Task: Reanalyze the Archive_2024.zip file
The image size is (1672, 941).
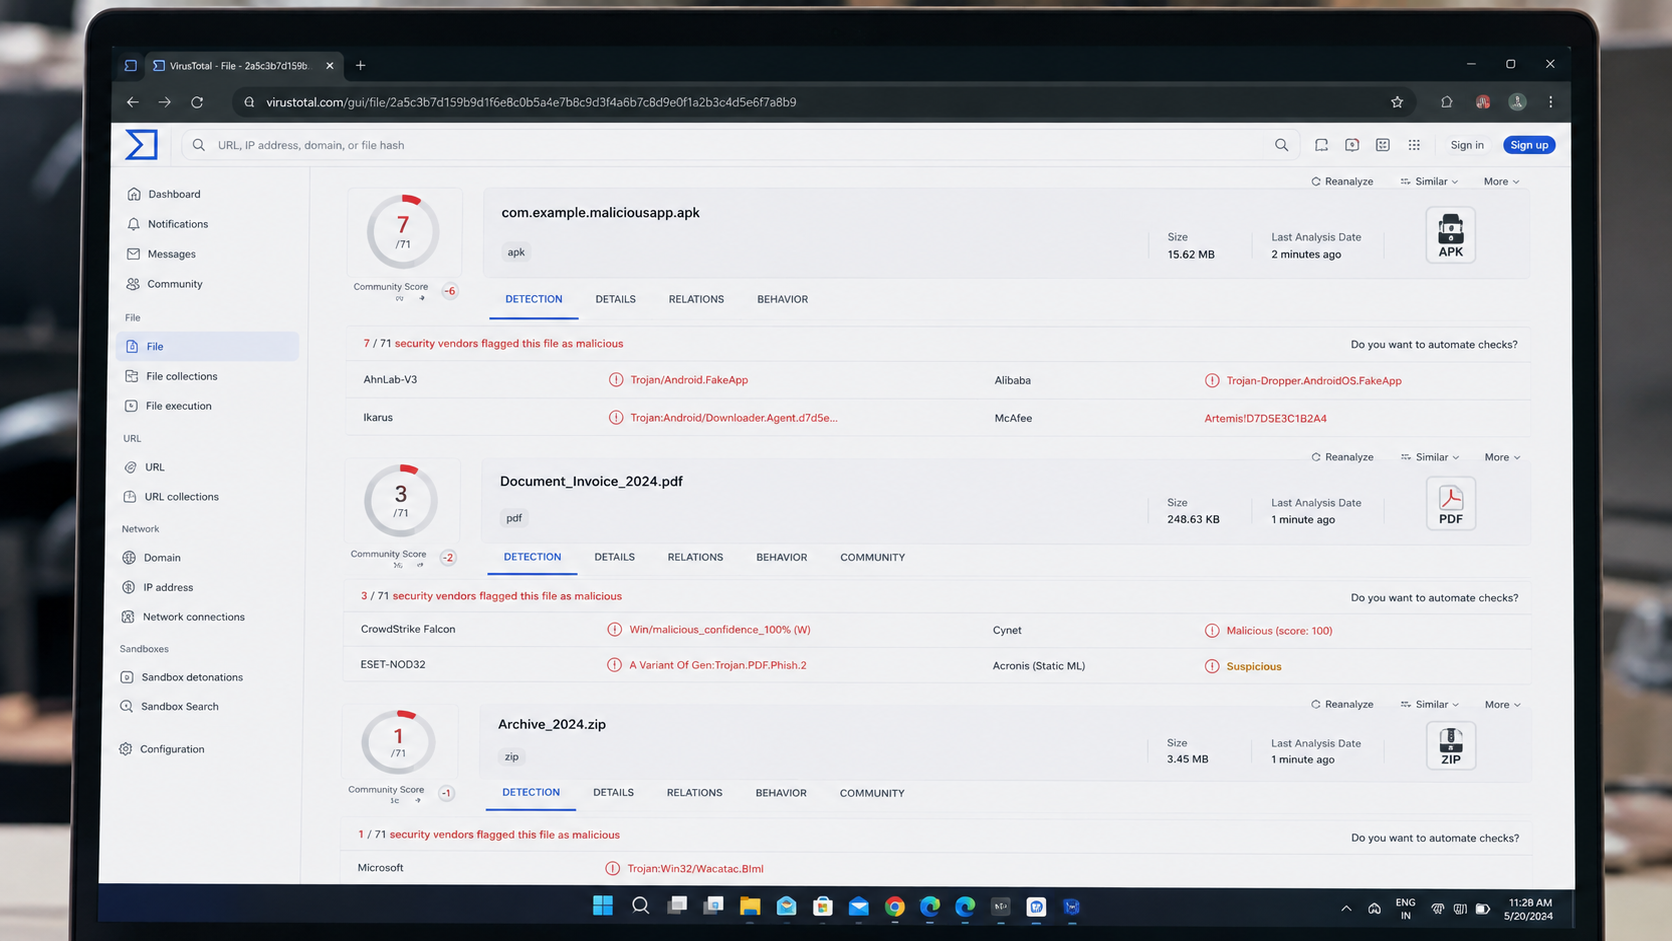Action: coord(1342,704)
